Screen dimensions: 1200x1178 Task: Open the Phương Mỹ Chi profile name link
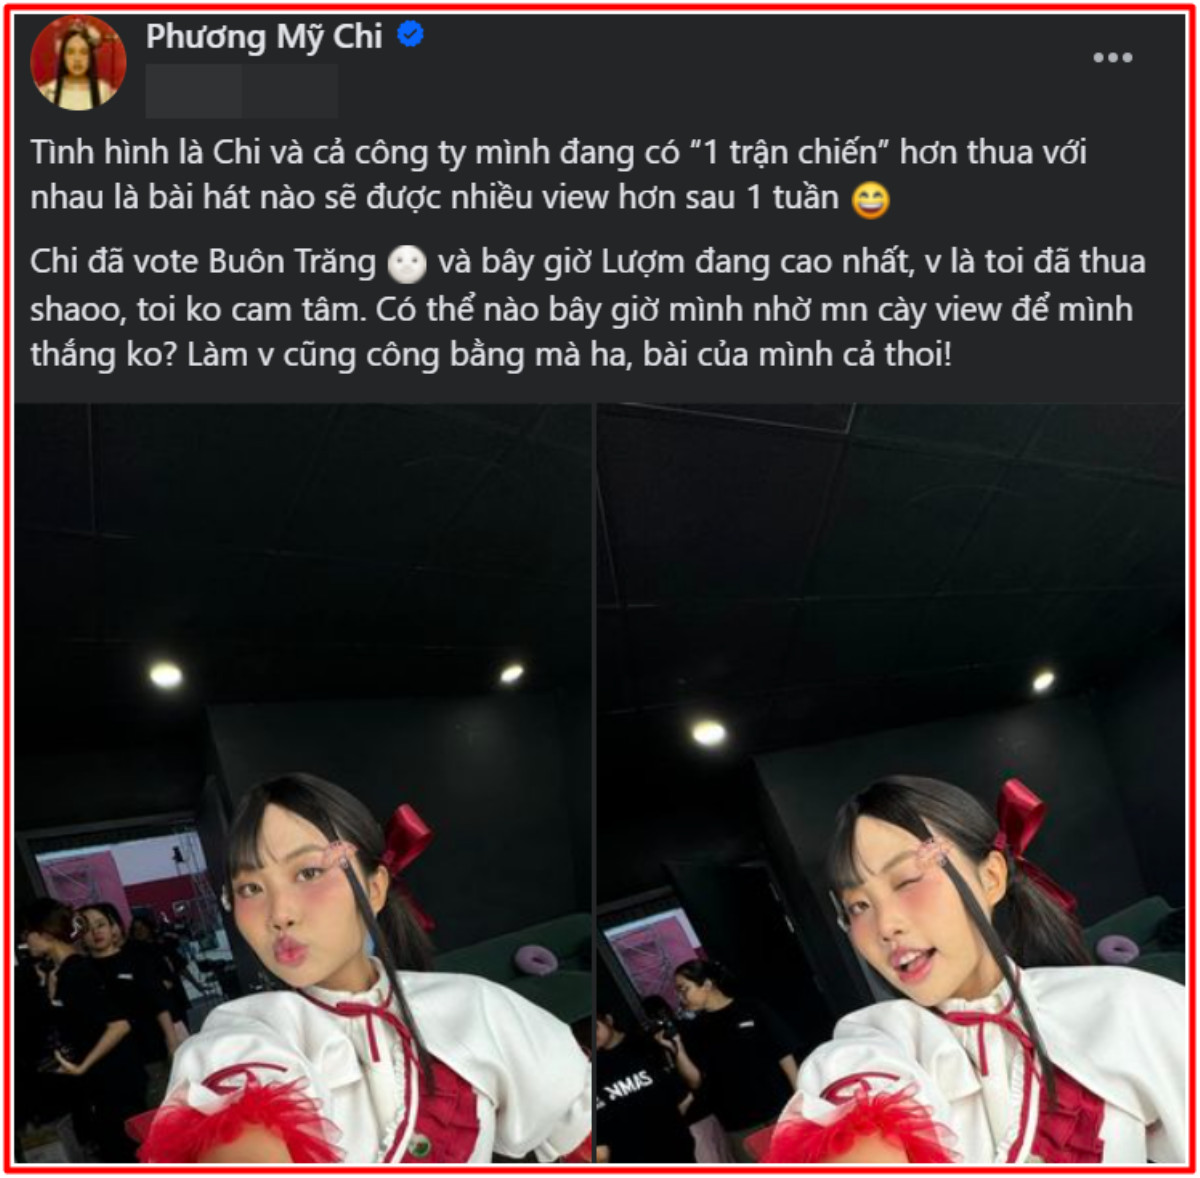click(264, 37)
